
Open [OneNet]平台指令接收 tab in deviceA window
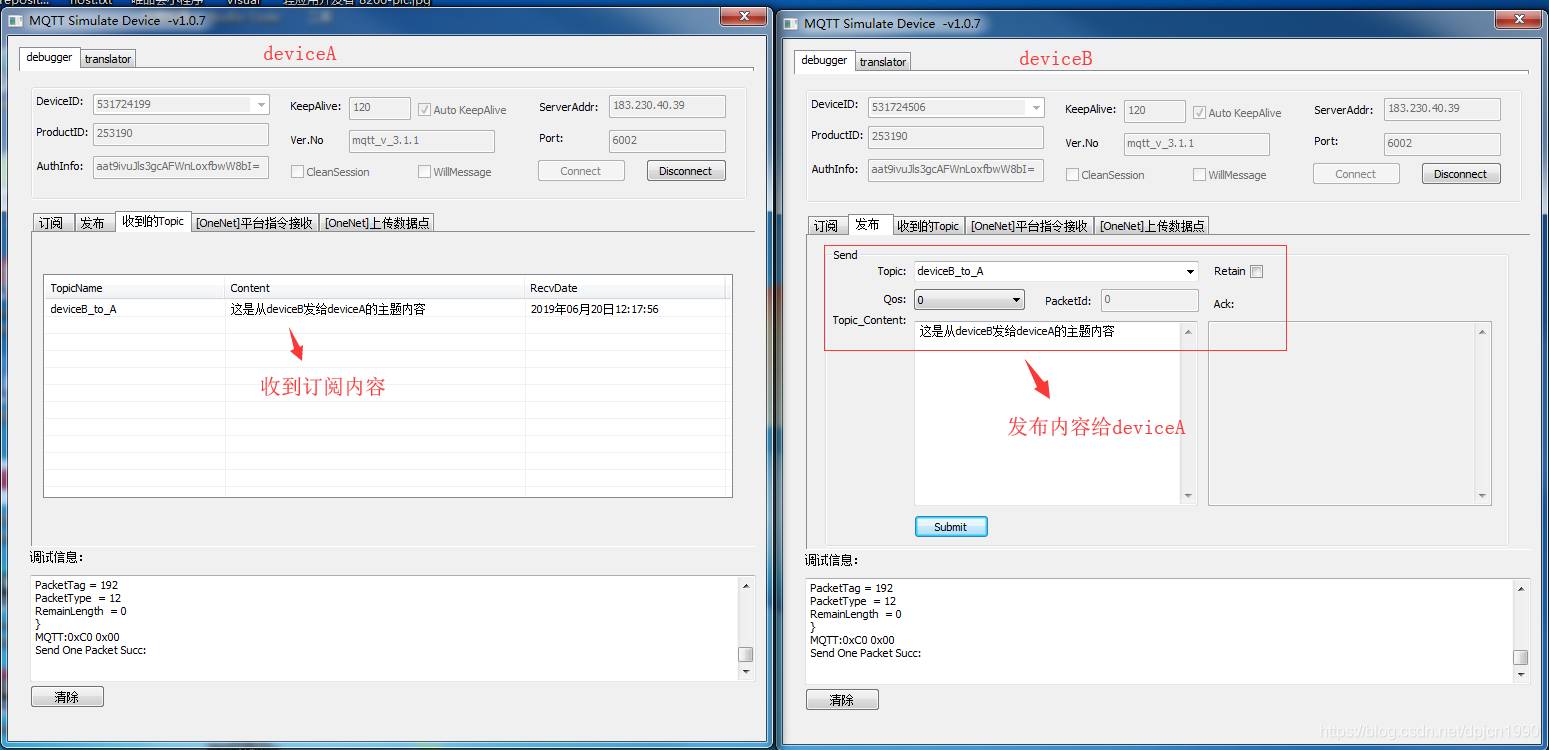[x=254, y=223]
